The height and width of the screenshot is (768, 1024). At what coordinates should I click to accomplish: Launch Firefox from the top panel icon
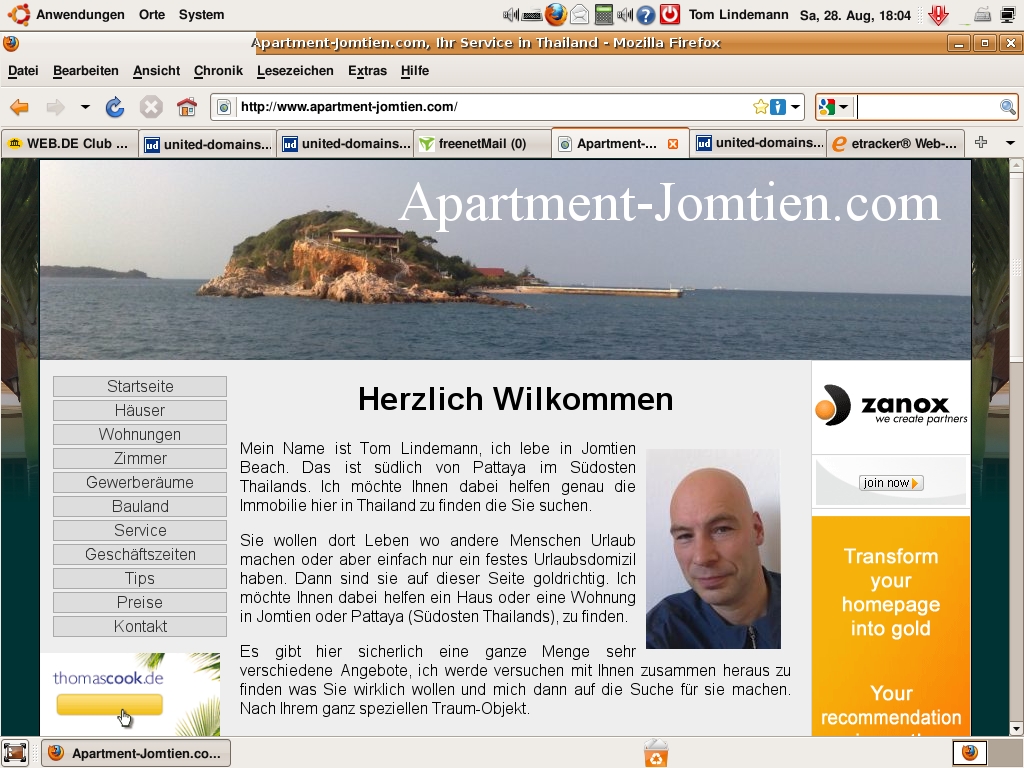point(556,14)
